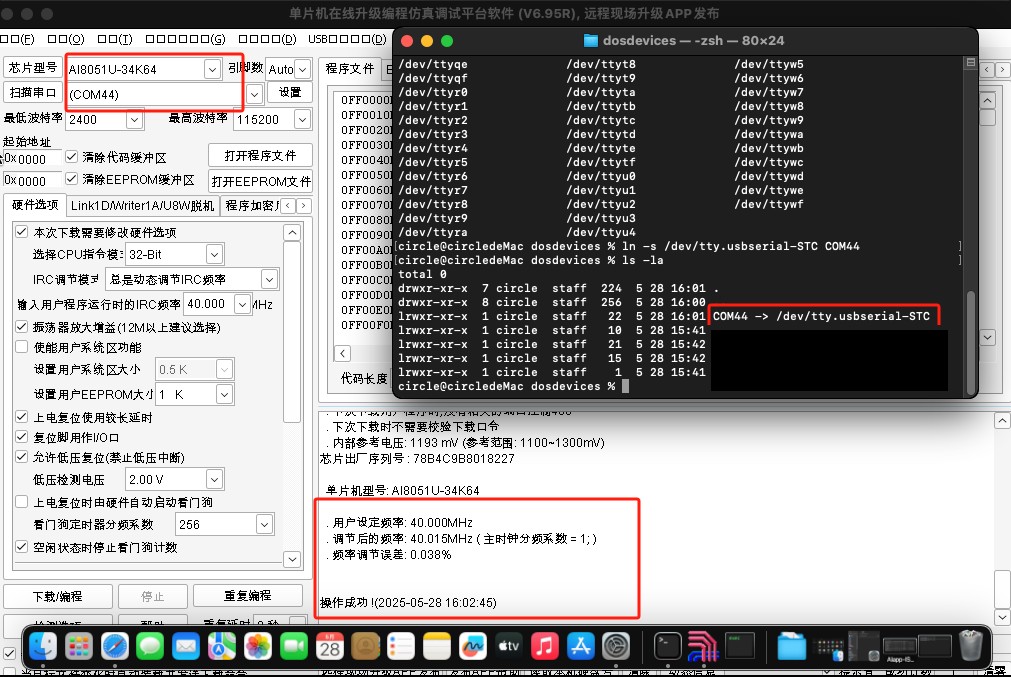
Task: Open the red striped app in Dock
Action: (x=703, y=645)
